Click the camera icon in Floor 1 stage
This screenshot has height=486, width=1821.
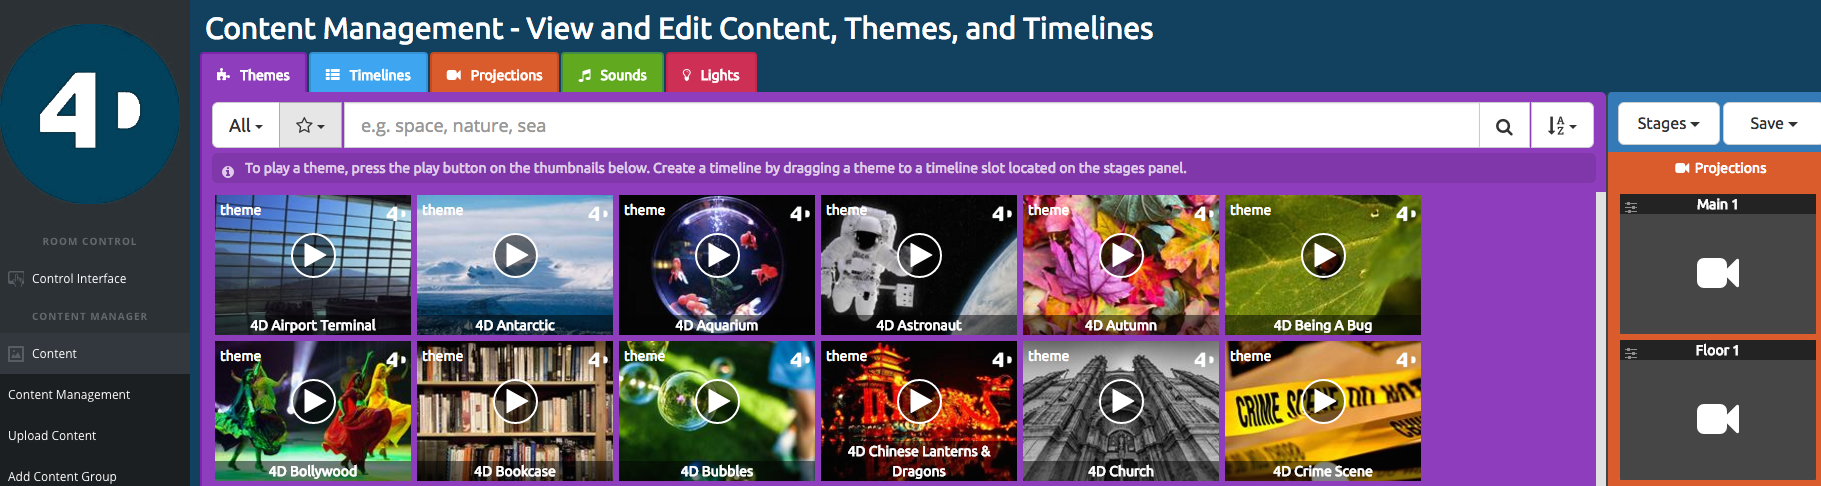pos(1717,419)
